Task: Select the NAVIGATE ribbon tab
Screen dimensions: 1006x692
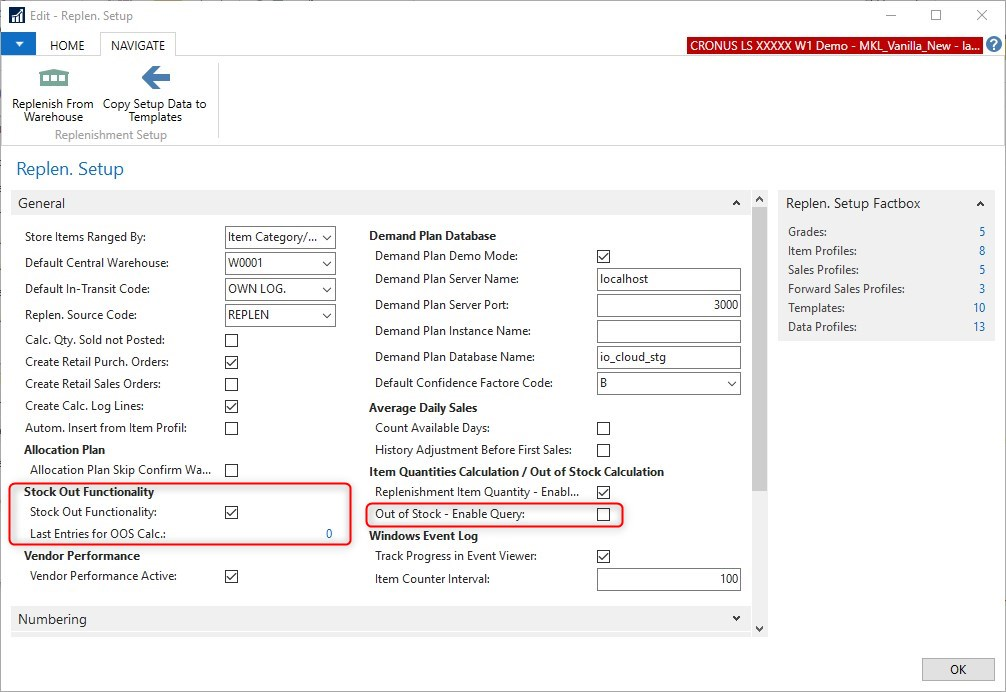Action: (x=138, y=46)
